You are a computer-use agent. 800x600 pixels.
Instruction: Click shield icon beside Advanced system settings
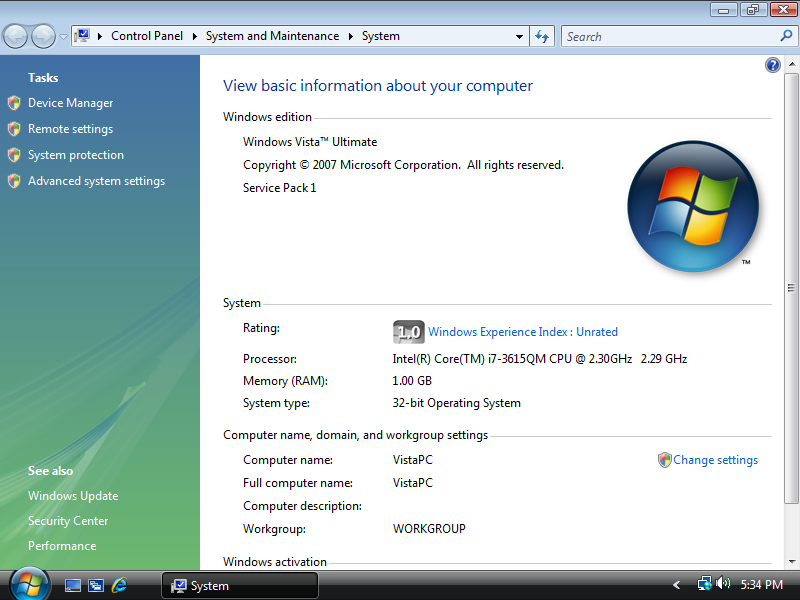click(x=14, y=181)
